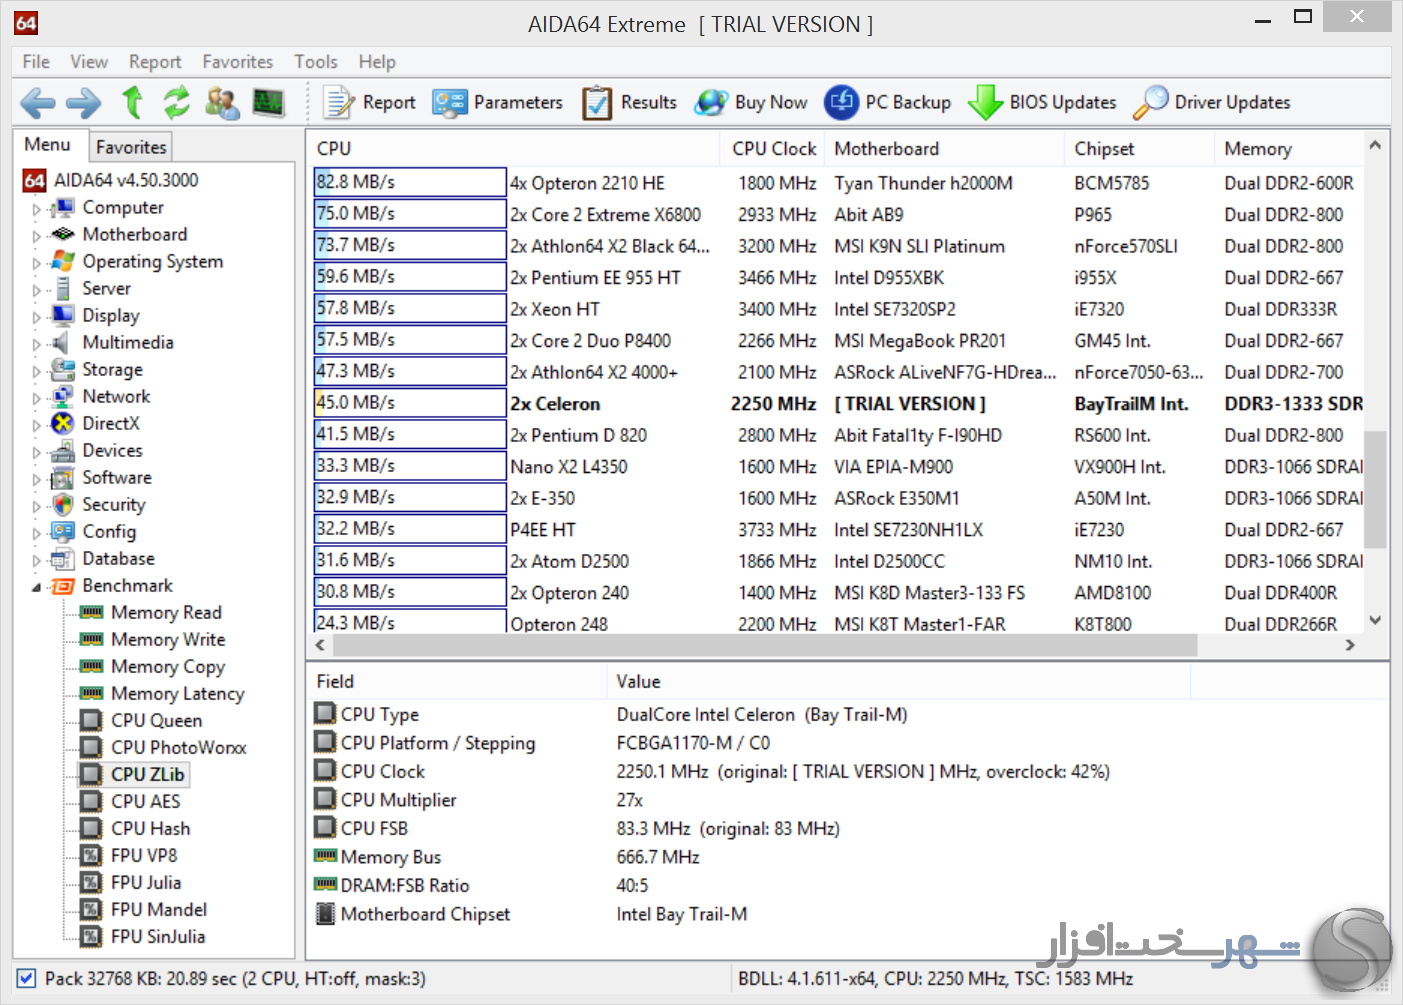Select the CPU Hash benchmark
Image resolution: width=1403 pixels, height=1005 pixels.
(x=150, y=828)
